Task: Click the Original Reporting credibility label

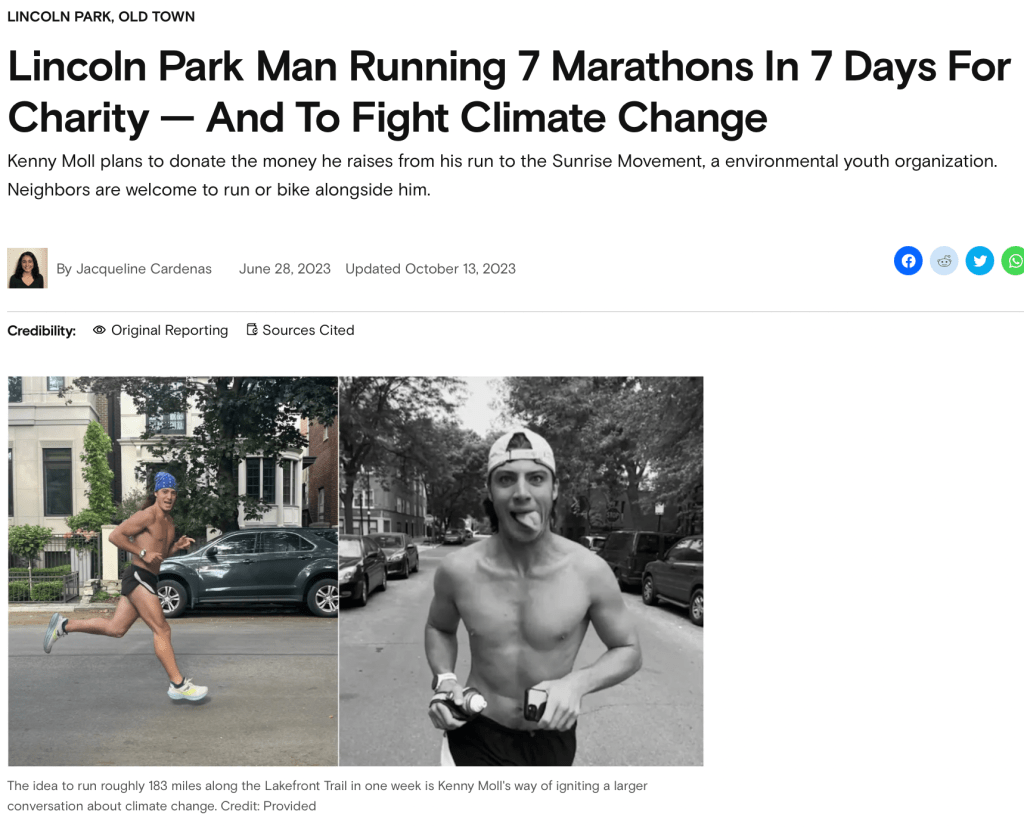Action: (x=169, y=330)
